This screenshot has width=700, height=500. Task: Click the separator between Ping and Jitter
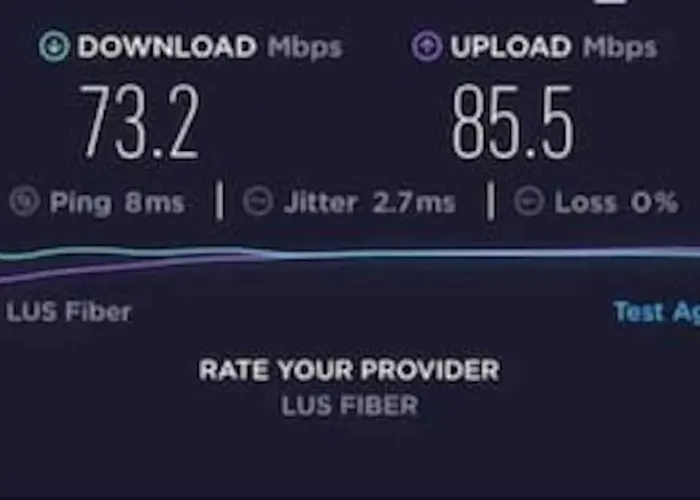click(x=219, y=201)
